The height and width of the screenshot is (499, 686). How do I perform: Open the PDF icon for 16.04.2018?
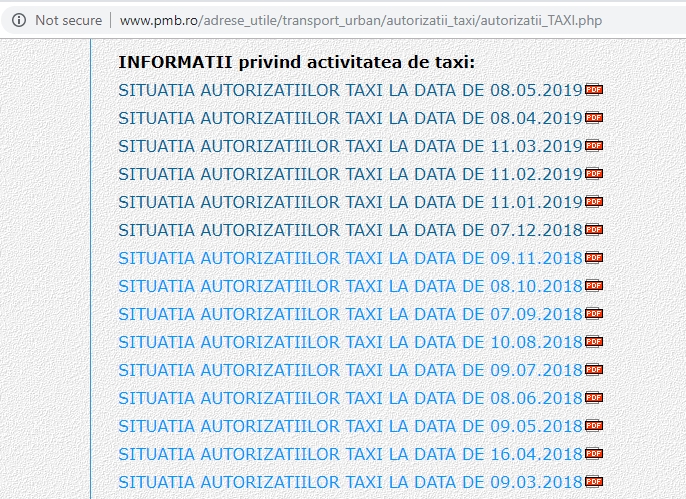pos(594,454)
